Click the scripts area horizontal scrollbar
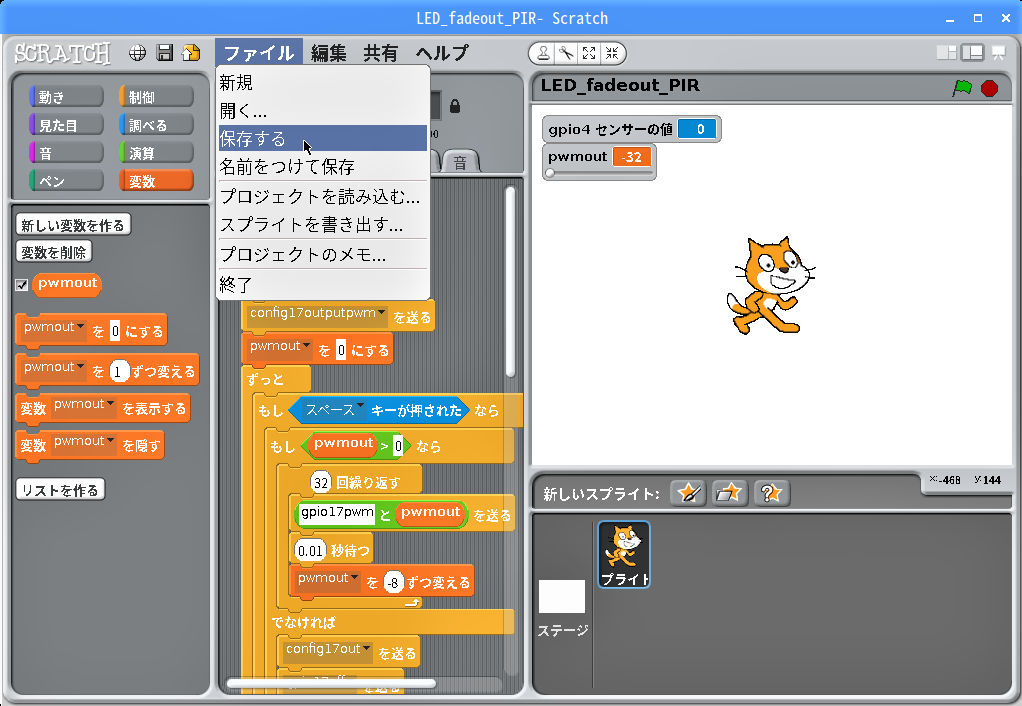Viewport: 1022px width, 706px height. (x=331, y=683)
